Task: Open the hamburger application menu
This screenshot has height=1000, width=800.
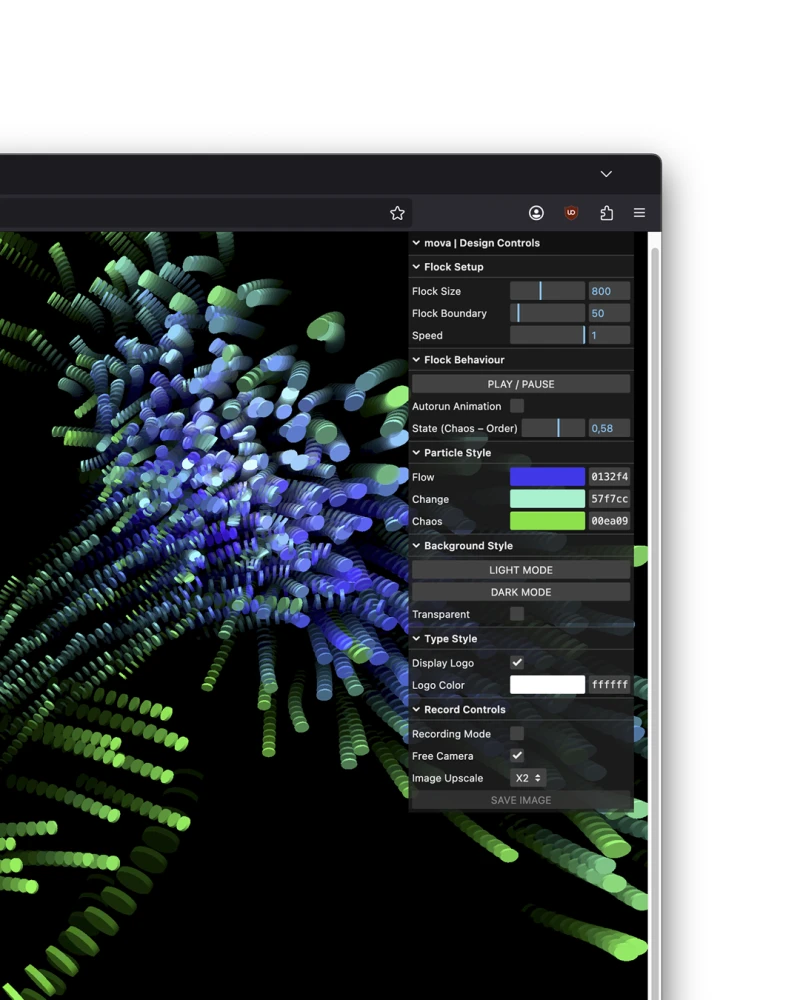Action: [639, 213]
